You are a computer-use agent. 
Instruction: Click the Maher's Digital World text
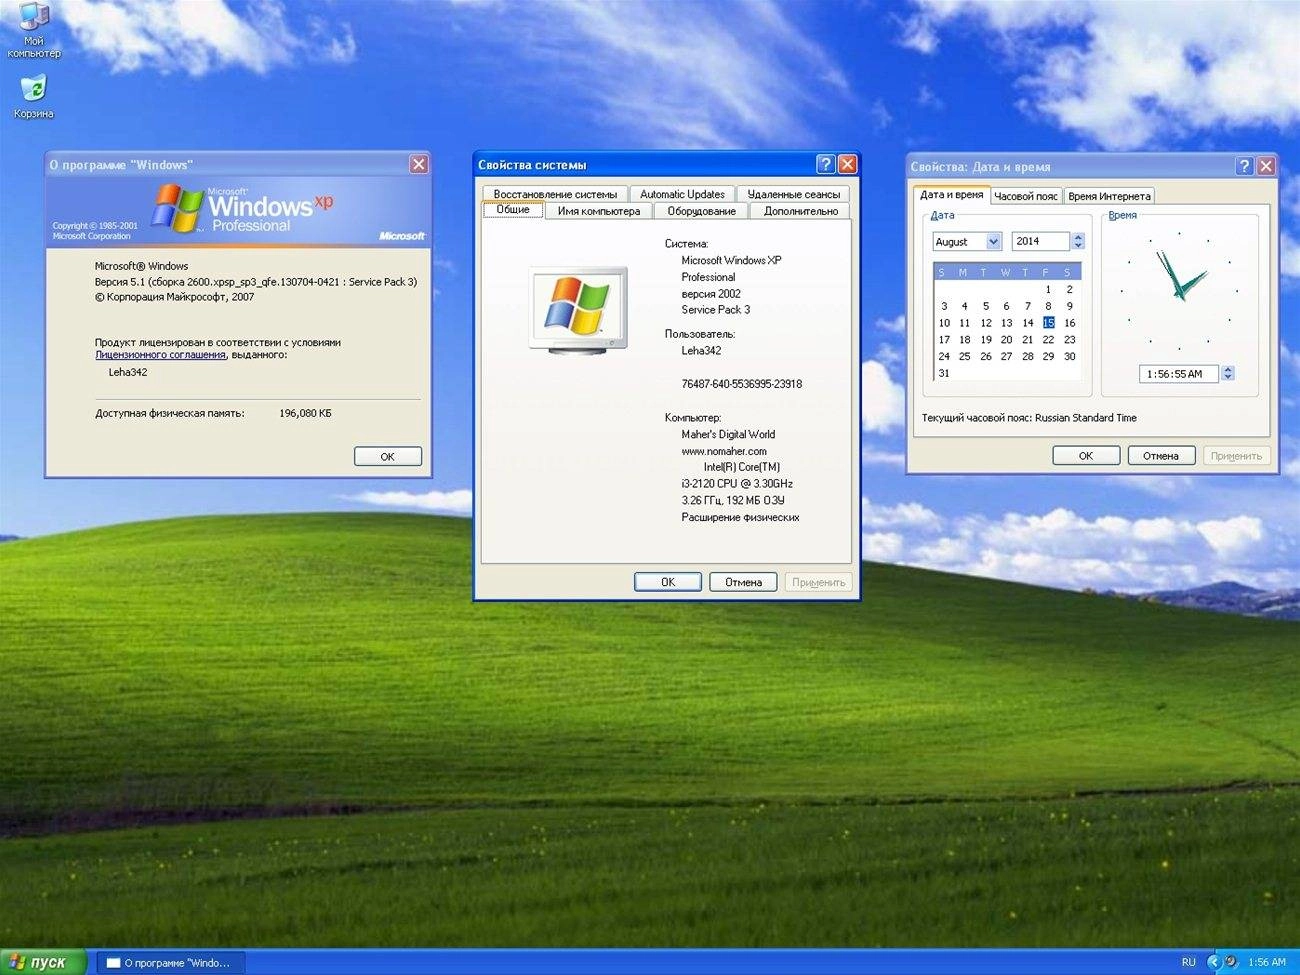point(728,435)
